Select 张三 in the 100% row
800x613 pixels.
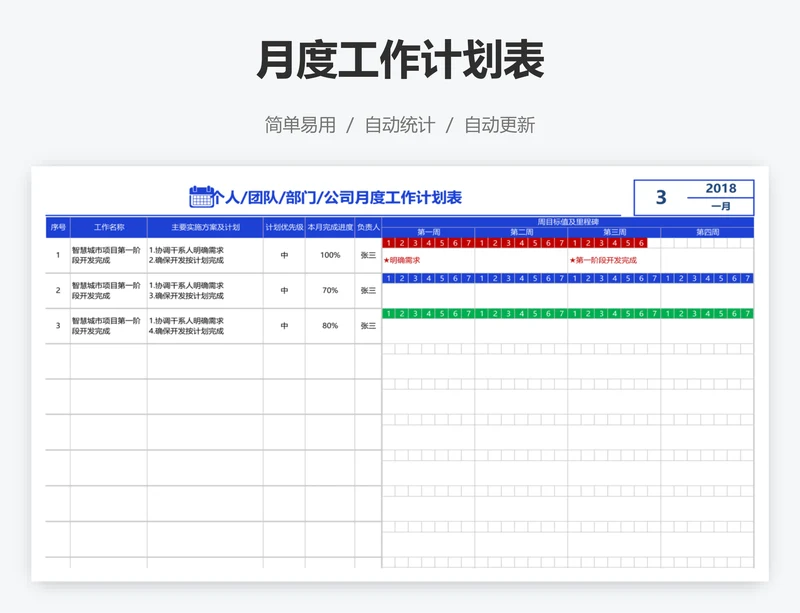[x=368, y=255]
